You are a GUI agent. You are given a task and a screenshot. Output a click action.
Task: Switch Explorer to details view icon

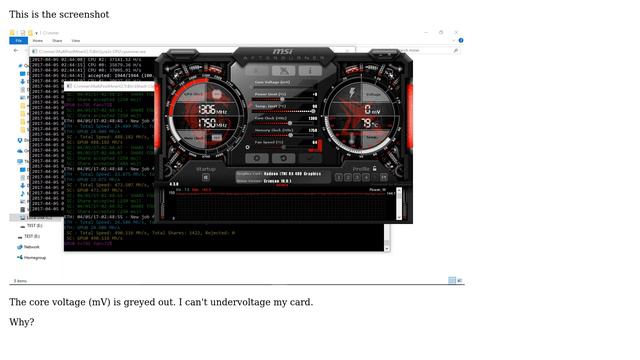(x=452, y=280)
